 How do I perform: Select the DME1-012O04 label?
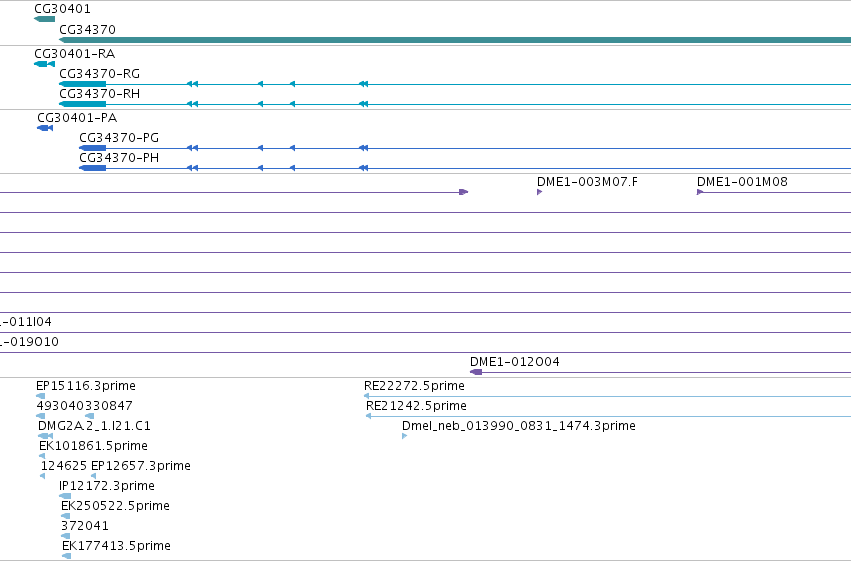pos(515,362)
